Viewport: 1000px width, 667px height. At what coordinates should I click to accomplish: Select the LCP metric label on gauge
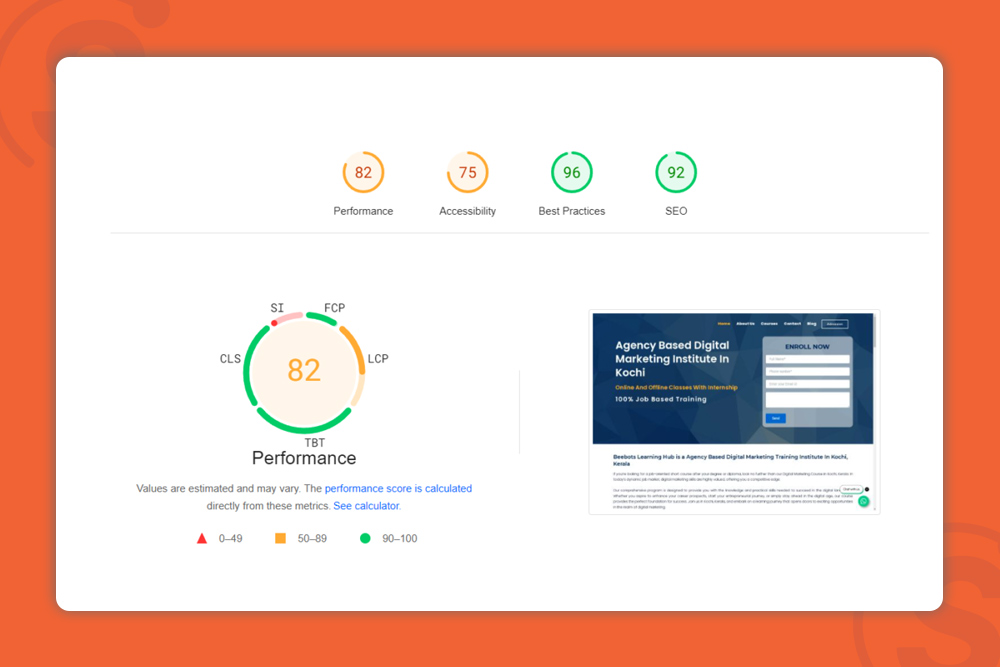(x=378, y=359)
